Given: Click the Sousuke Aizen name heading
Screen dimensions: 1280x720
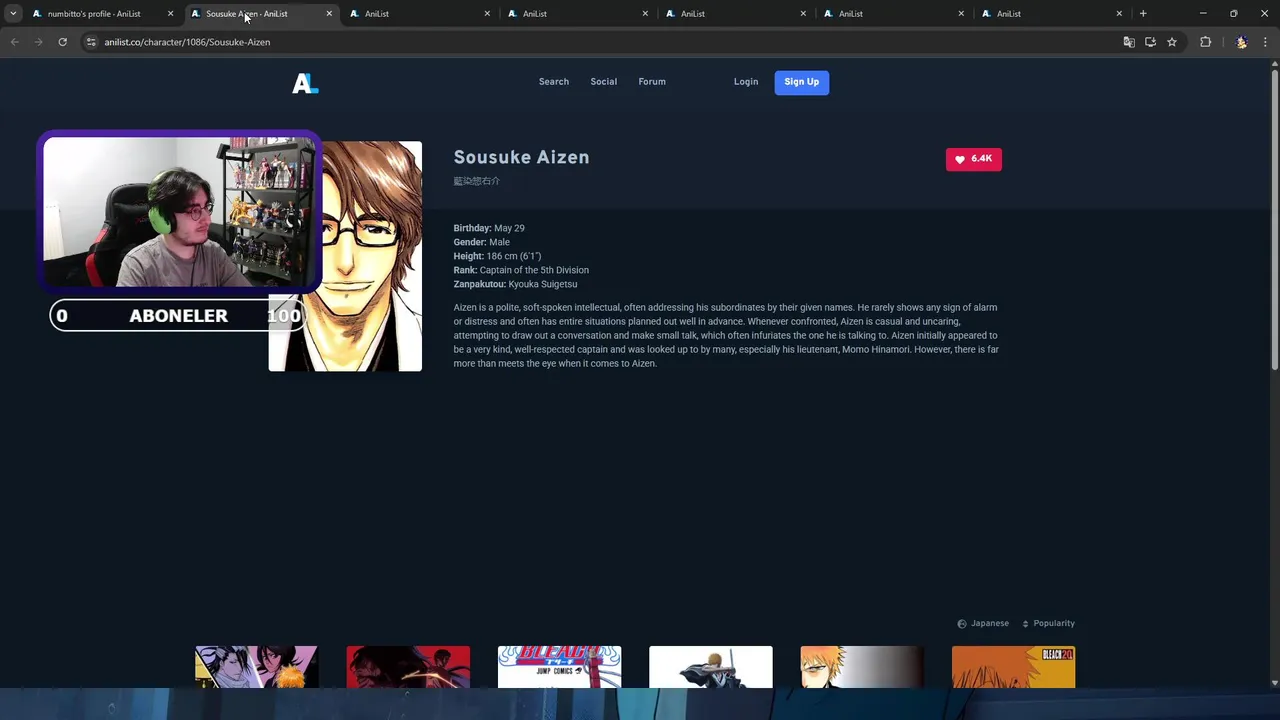Looking at the screenshot, I should 521,157.
